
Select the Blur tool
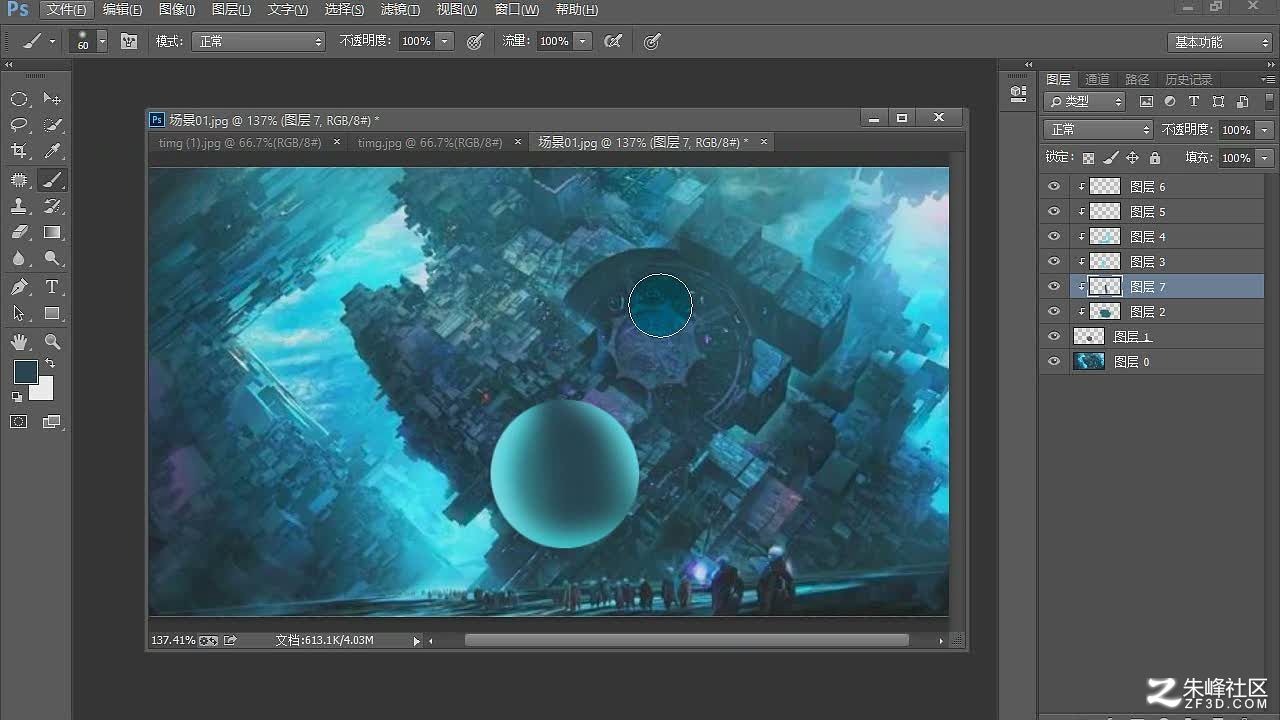tap(19, 258)
